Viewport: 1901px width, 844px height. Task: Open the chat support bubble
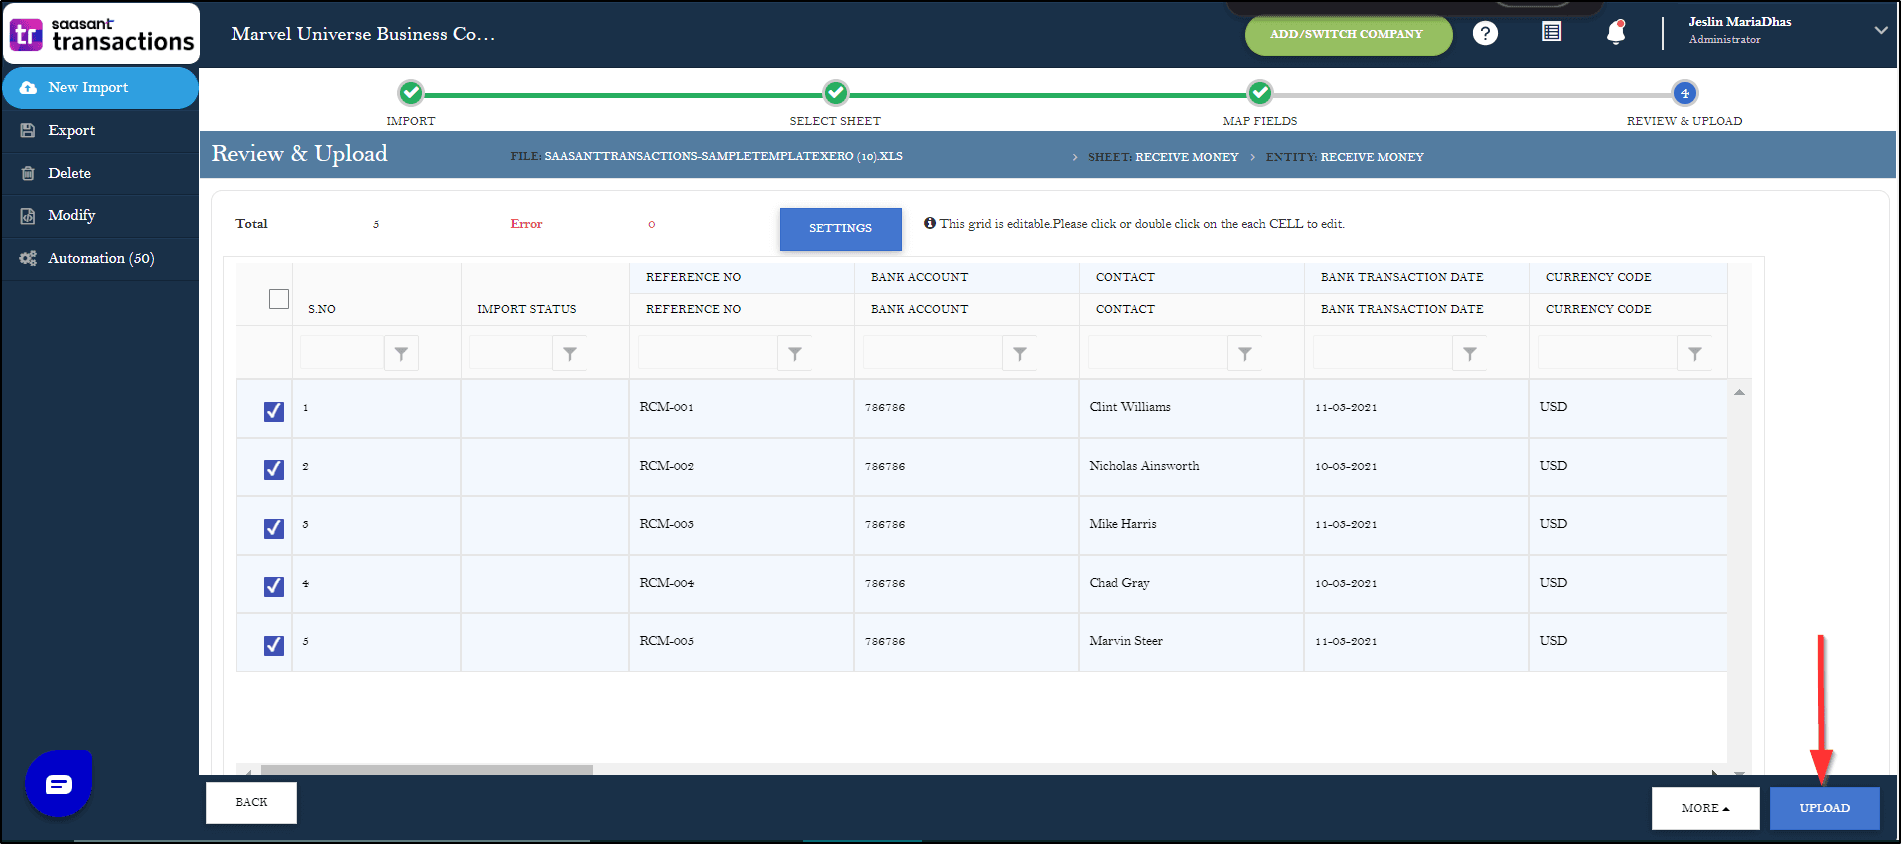59,784
